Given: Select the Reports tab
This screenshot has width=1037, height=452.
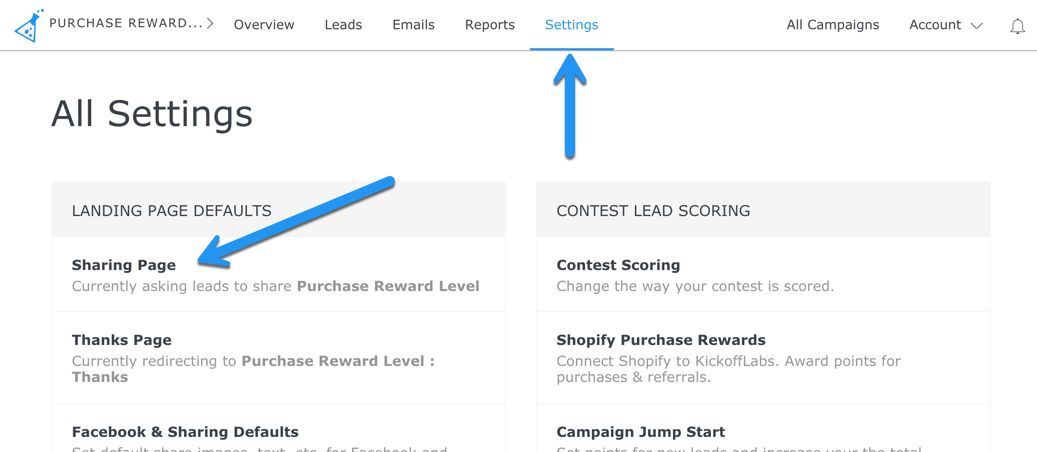Looking at the screenshot, I should pyautogui.click(x=490, y=25).
